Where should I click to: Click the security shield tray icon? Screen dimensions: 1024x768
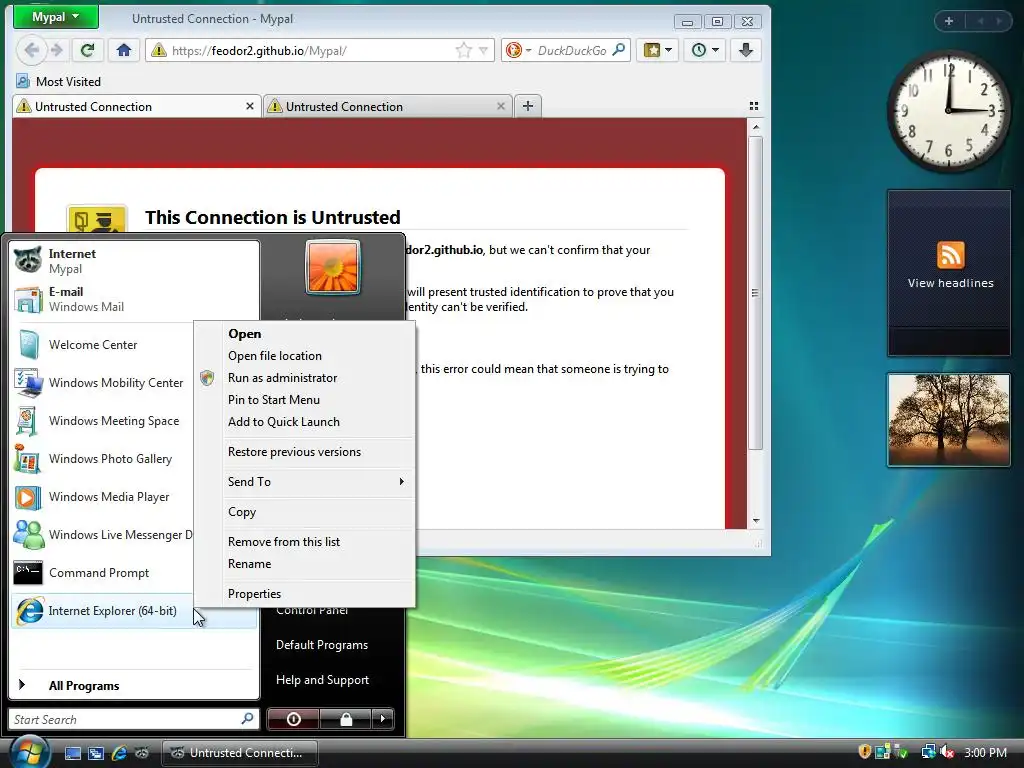pyautogui.click(x=865, y=752)
